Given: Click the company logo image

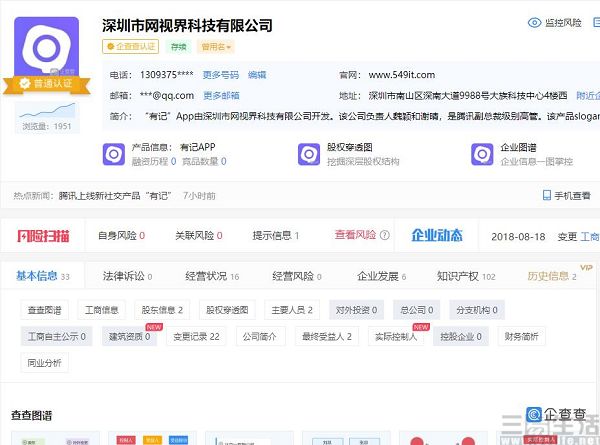Looking at the screenshot, I should pos(46,48).
